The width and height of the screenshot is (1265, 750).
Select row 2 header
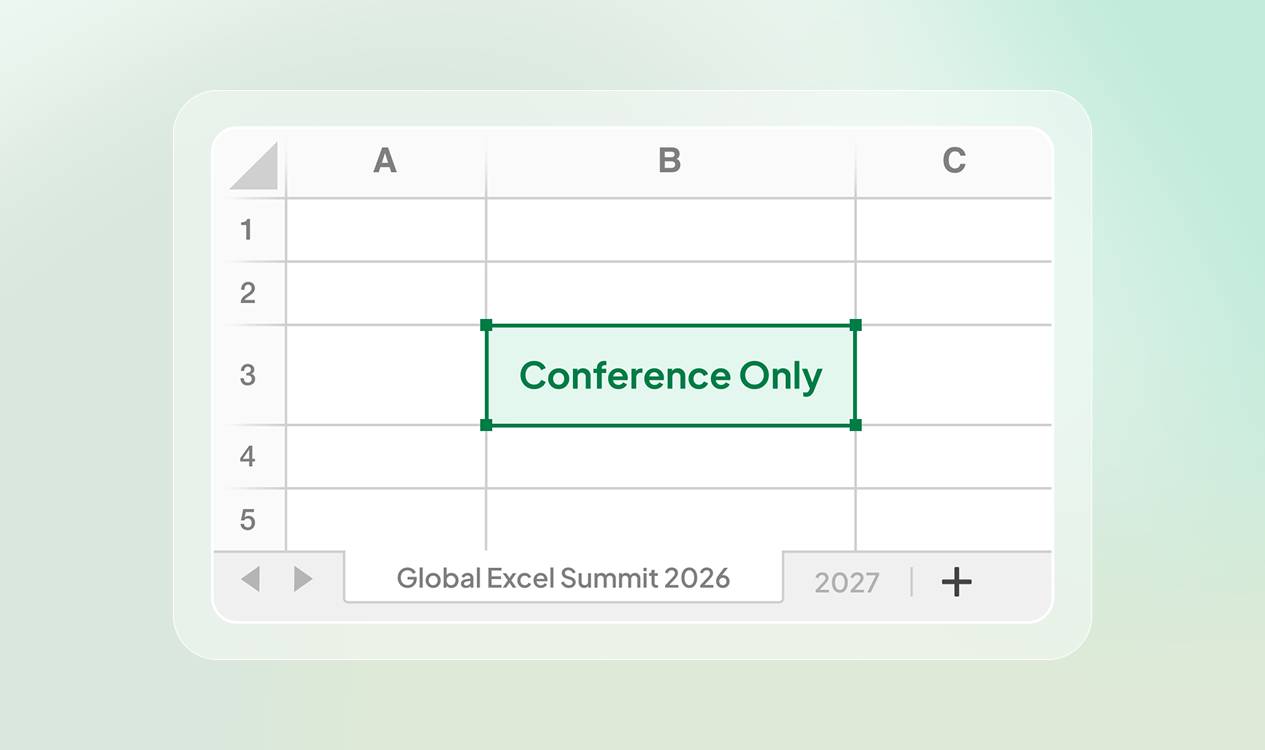(248, 293)
